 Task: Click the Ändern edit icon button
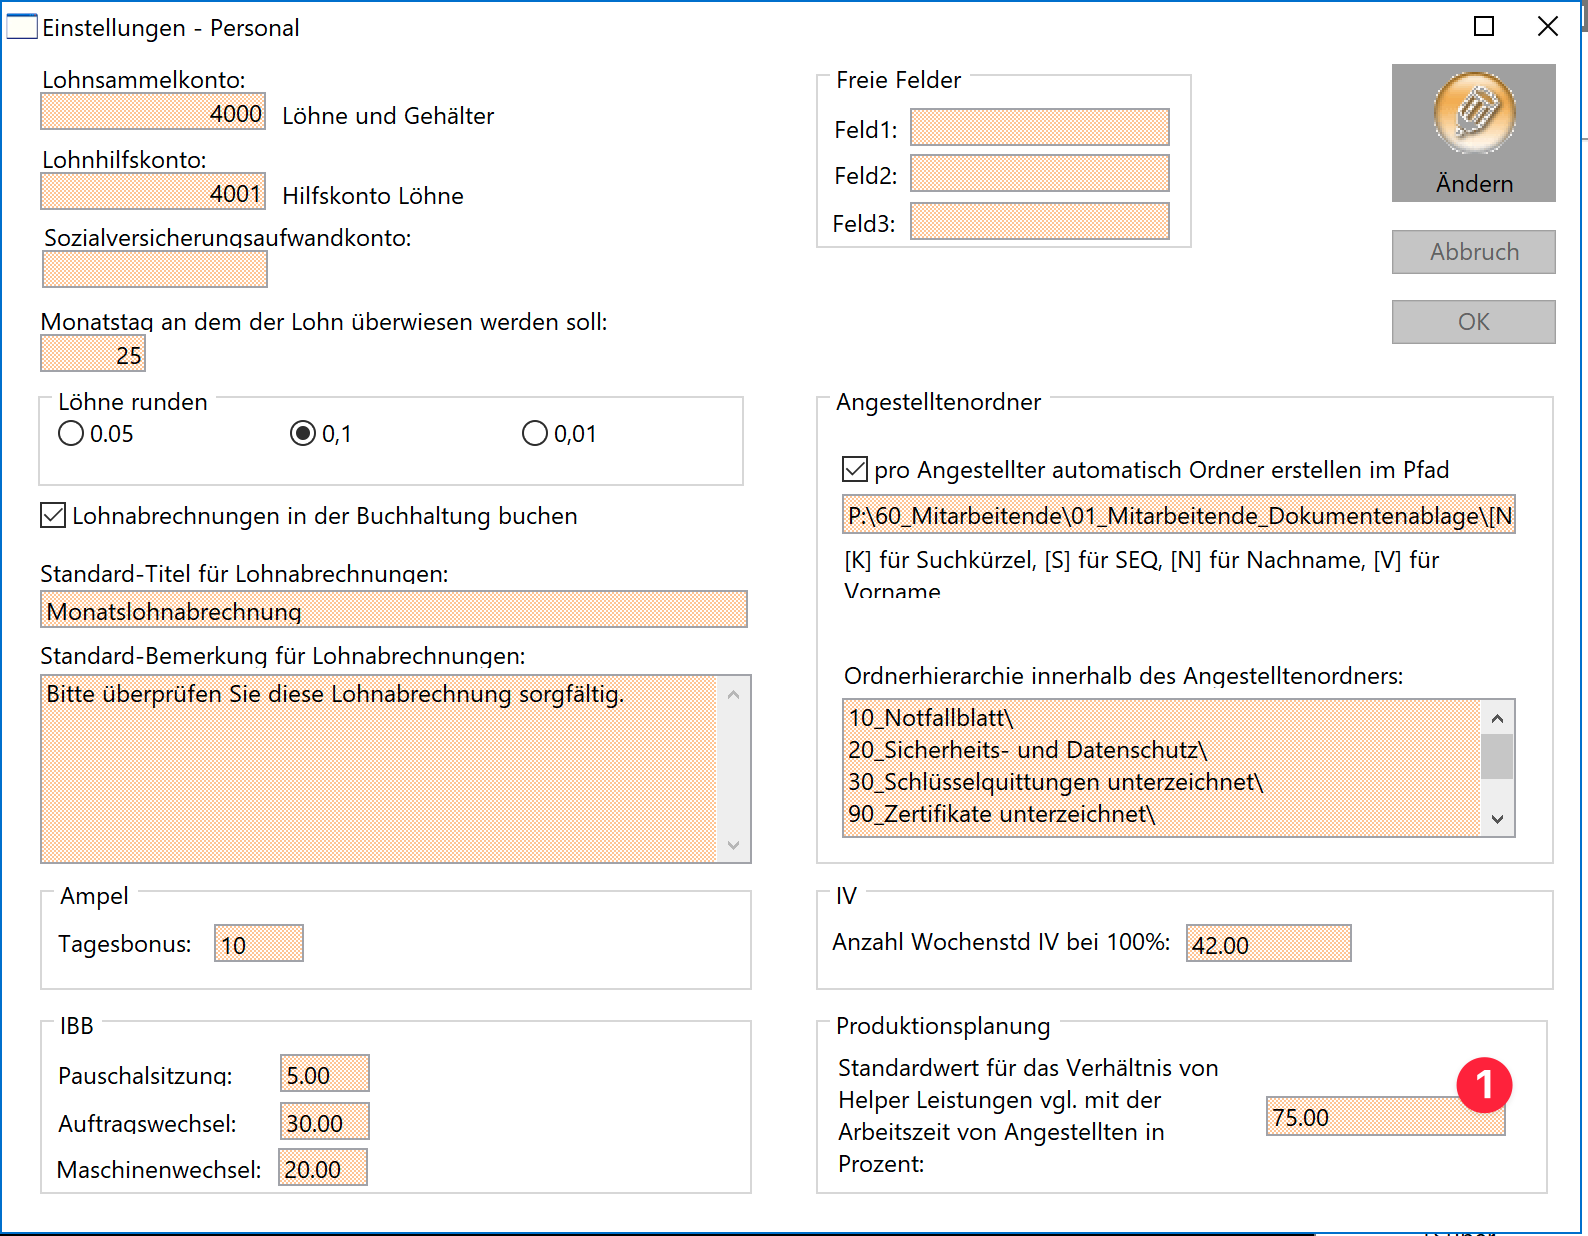(x=1473, y=133)
